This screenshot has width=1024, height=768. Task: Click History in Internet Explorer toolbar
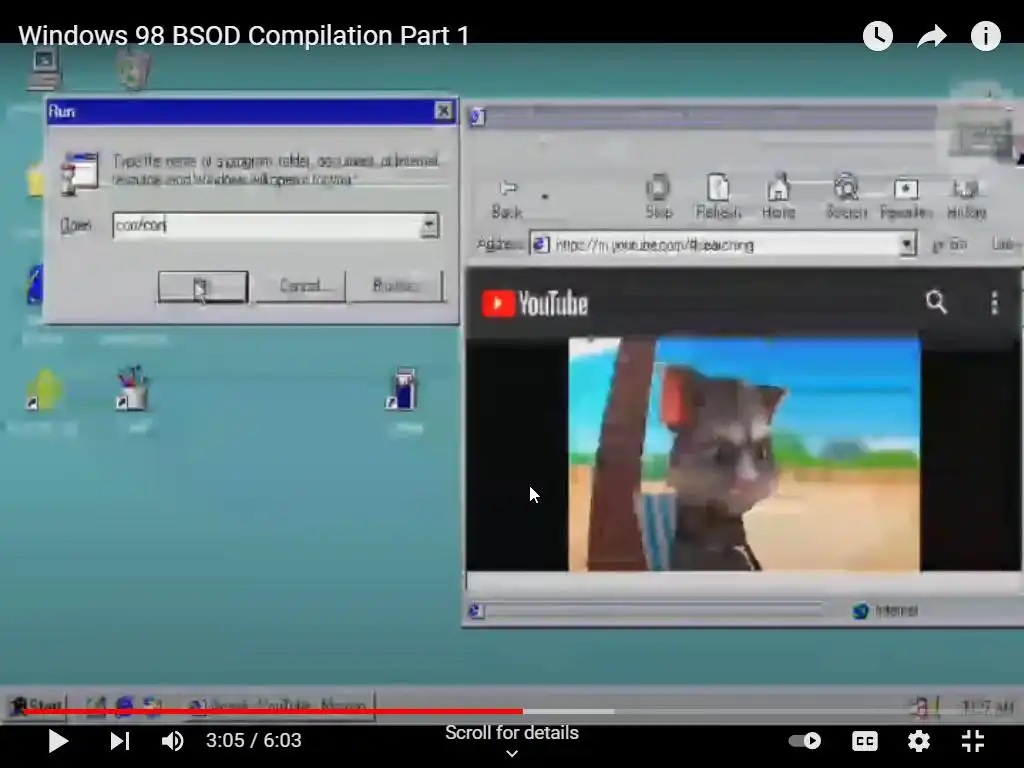(967, 197)
